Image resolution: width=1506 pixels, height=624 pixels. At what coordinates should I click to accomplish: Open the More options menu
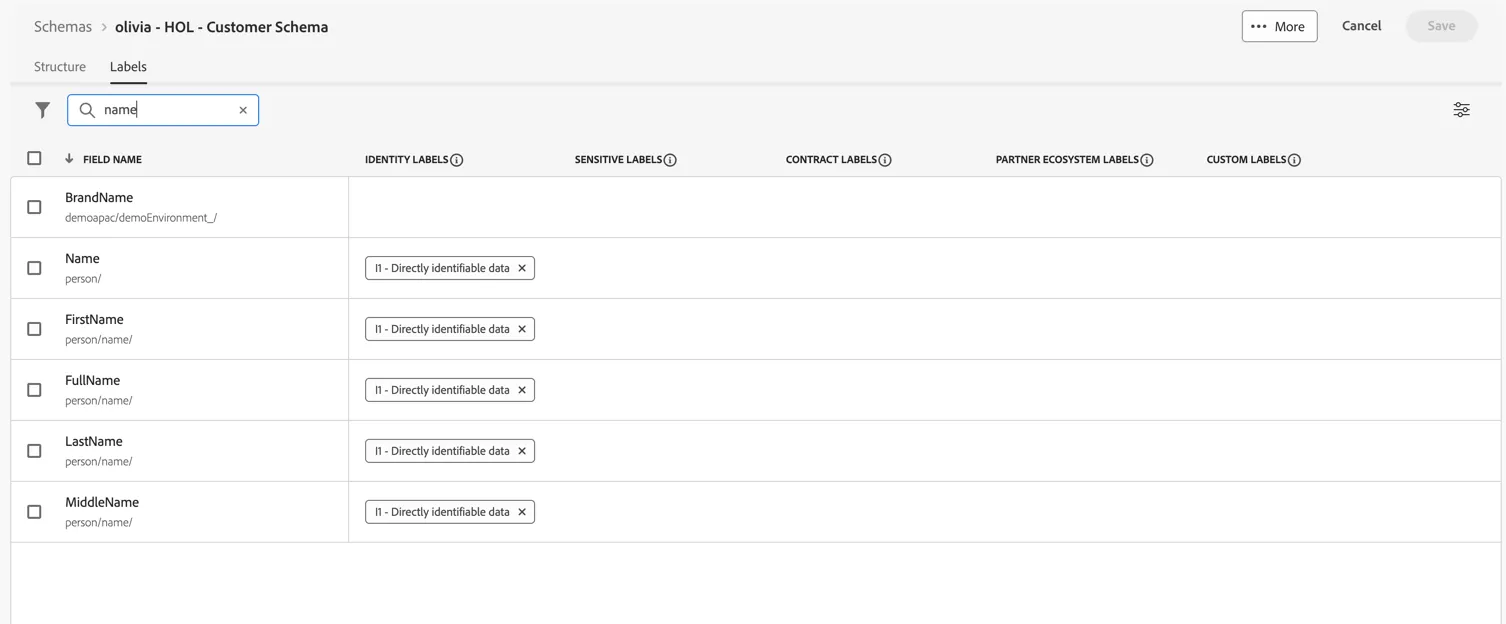(1279, 26)
